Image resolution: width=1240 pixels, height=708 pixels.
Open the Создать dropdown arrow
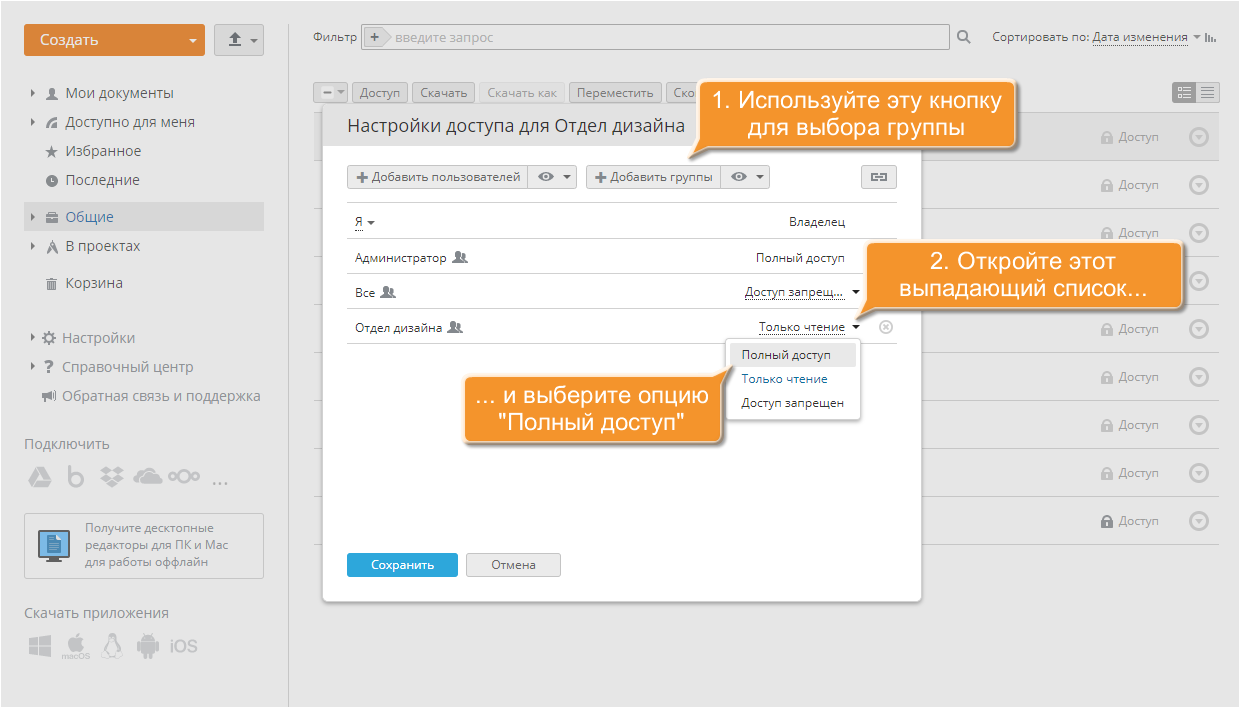pos(193,41)
